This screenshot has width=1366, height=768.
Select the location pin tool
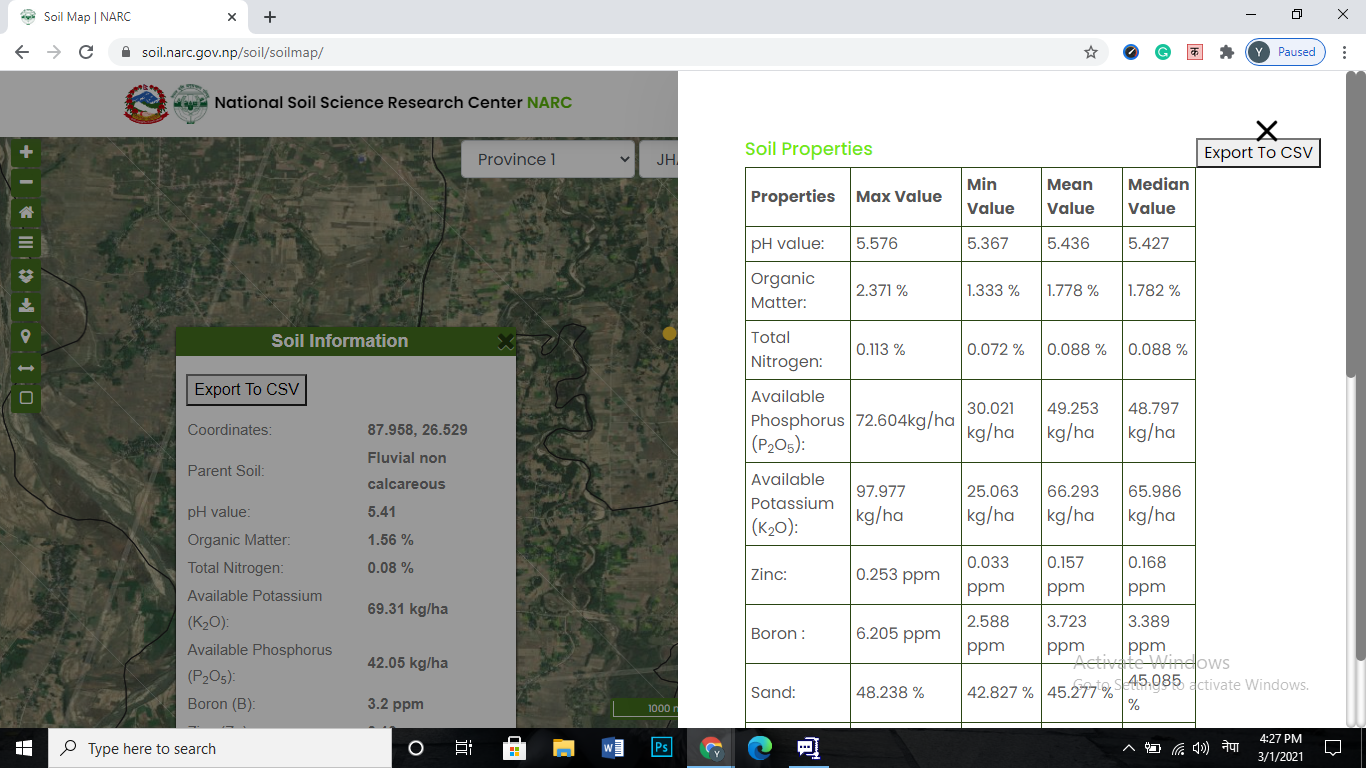(x=26, y=336)
